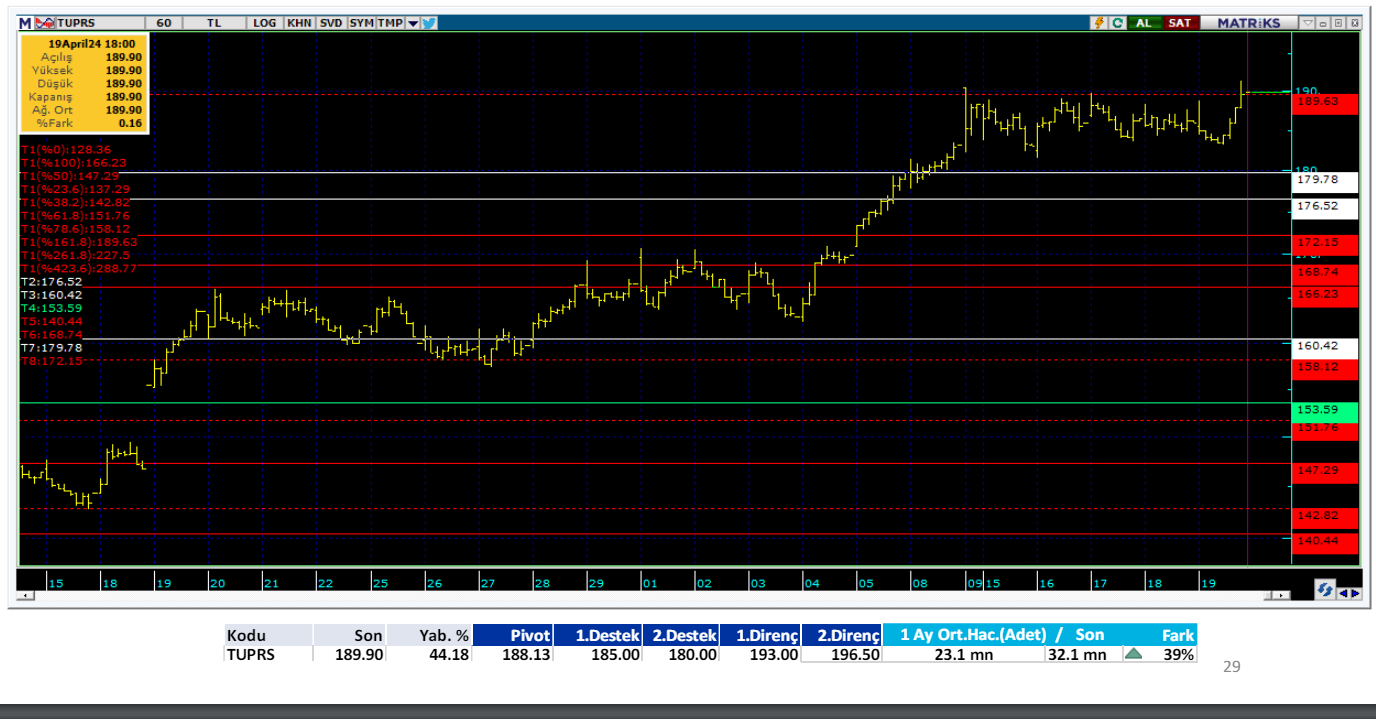Toggle the KHN button
The height and width of the screenshot is (727, 1376).
point(299,22)
